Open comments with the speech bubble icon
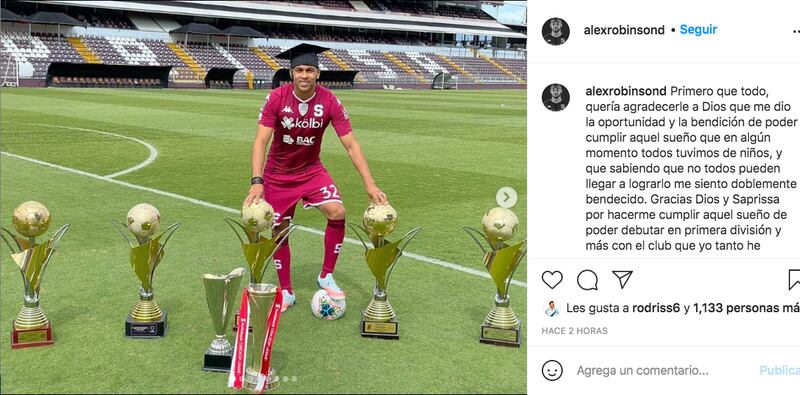Image resolution: width=800 pixels, height=395 pixels. [587, 280]
